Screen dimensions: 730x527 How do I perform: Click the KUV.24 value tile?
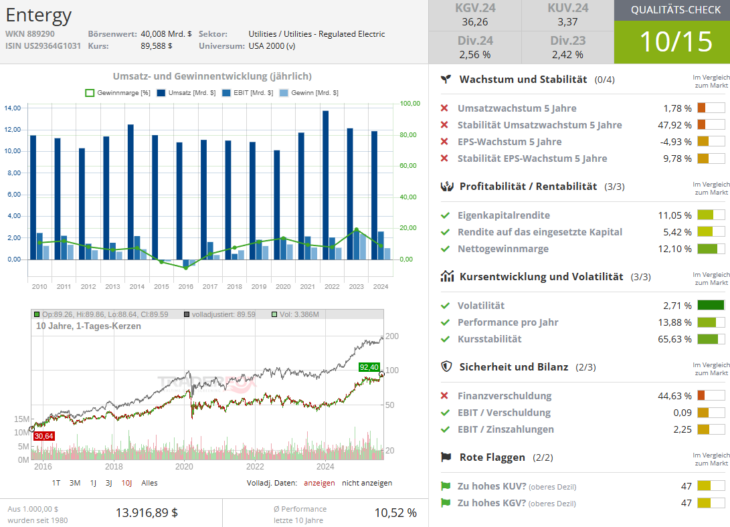[x=568, y=15]
